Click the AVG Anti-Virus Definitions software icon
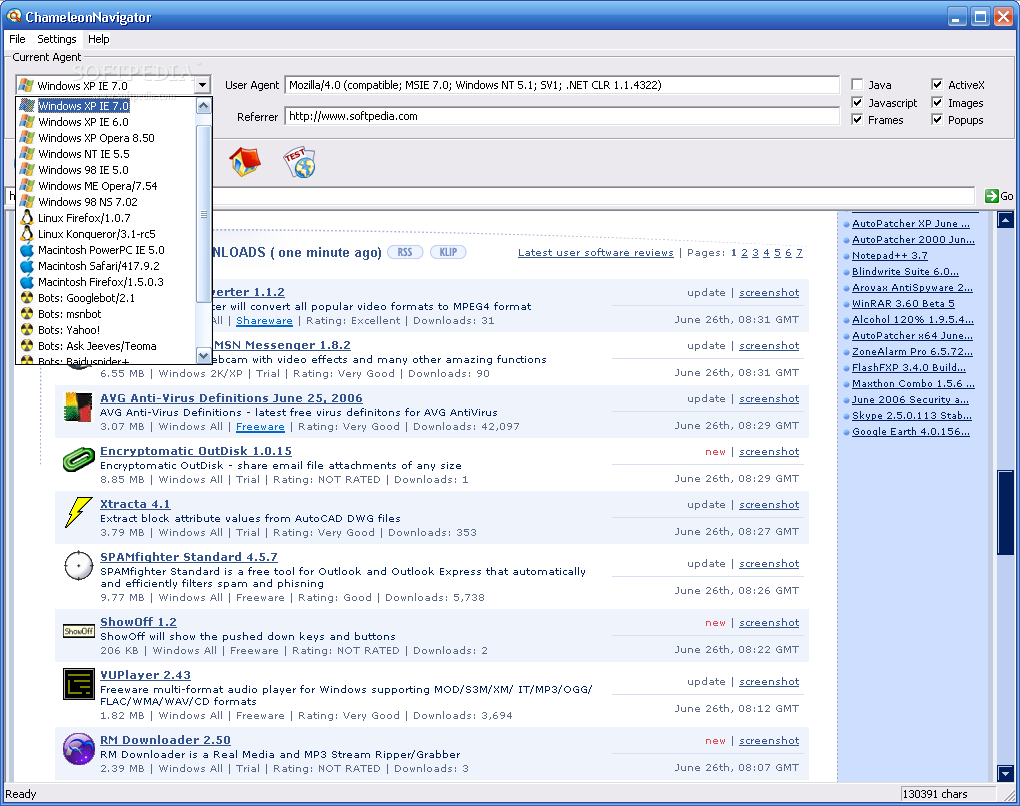The width and height of the screenshot is (1020, 806). [x=78, y=407]
